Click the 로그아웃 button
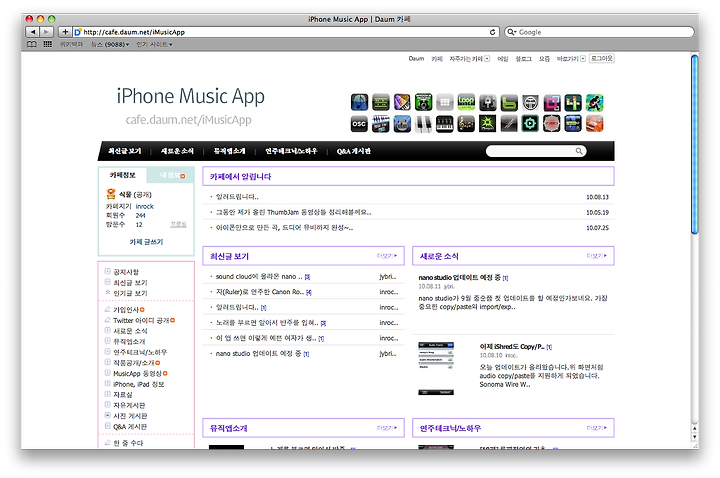Screen dimensions: 720x478 click(x=602, y=58)
